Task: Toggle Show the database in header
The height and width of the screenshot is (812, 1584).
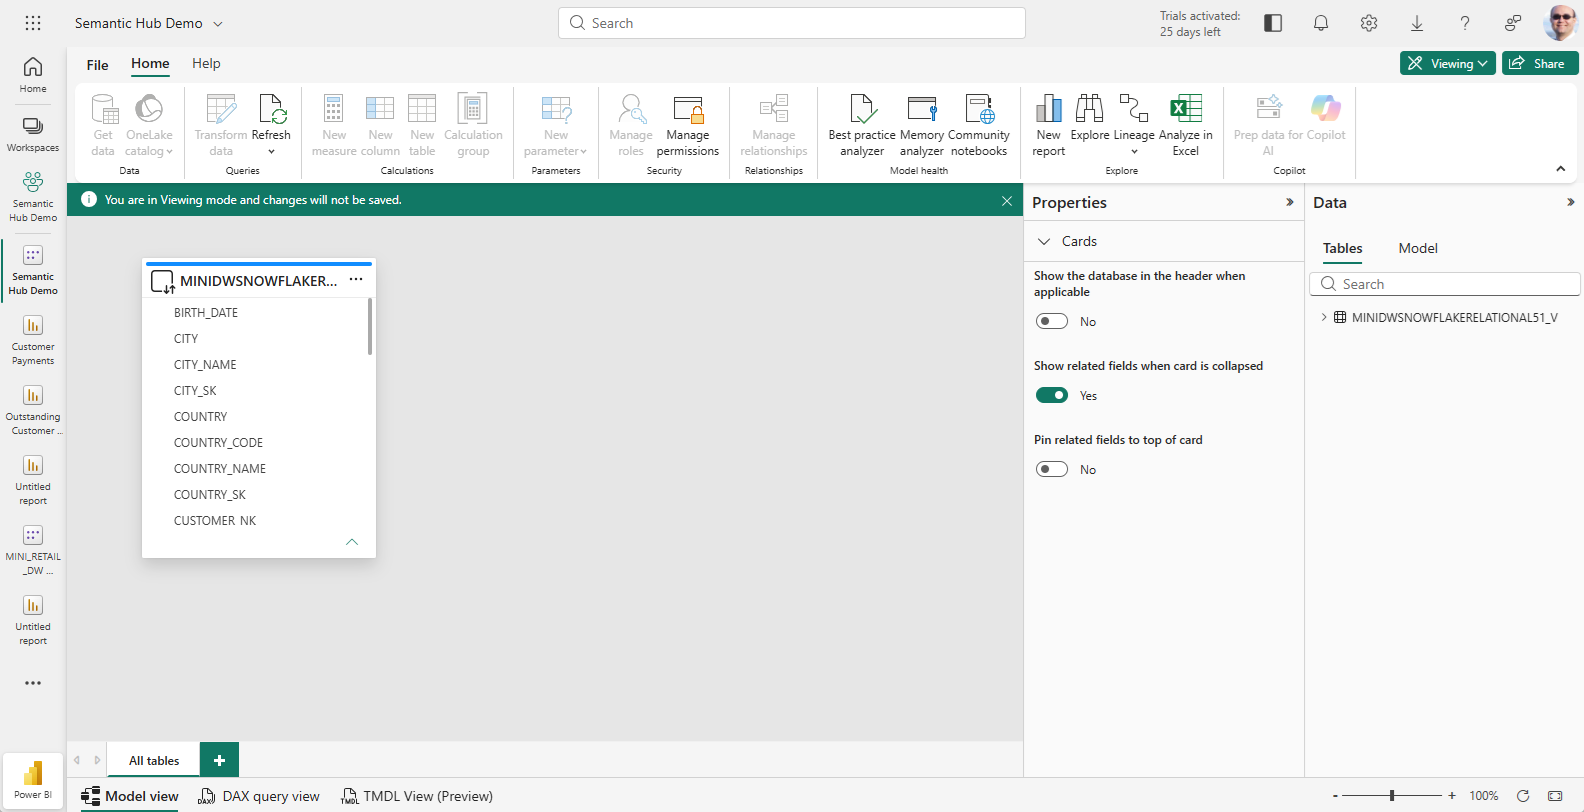Action: pos(1052,321)
